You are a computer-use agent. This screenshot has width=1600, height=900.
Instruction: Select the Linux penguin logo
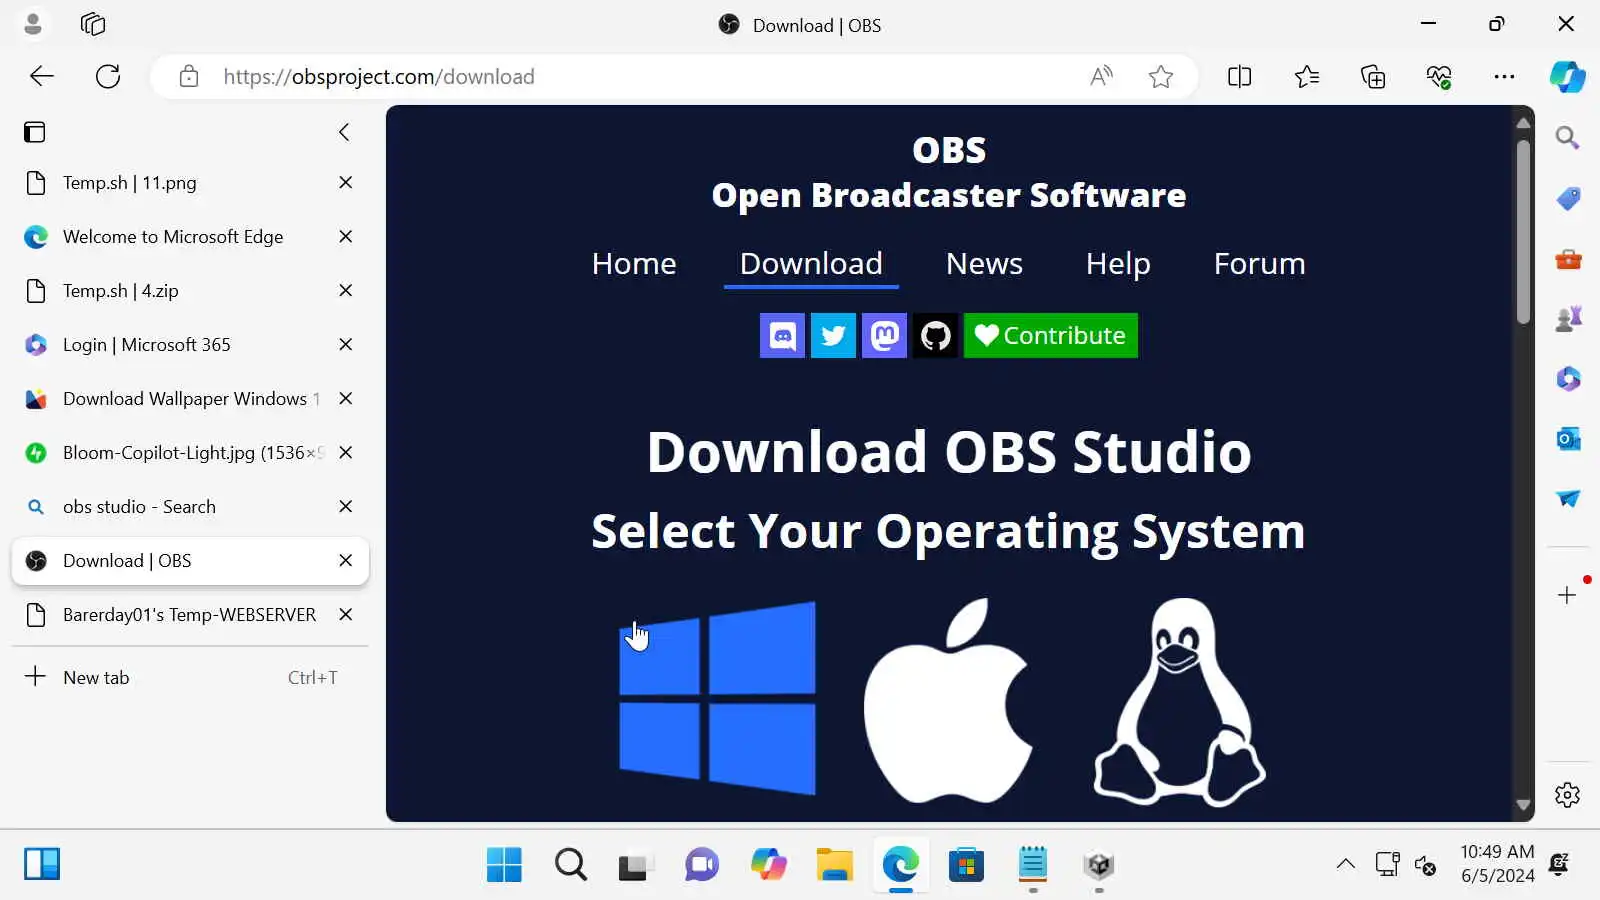coord(1180,702)
